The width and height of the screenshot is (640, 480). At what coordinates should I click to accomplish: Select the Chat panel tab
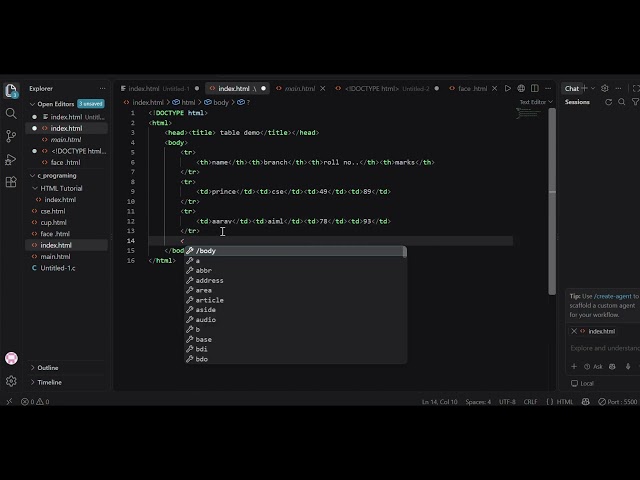(x=571, y=88)
